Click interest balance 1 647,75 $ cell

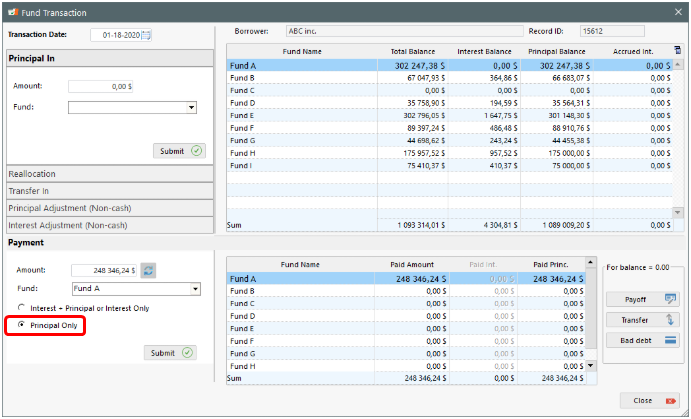coord(484,115)
